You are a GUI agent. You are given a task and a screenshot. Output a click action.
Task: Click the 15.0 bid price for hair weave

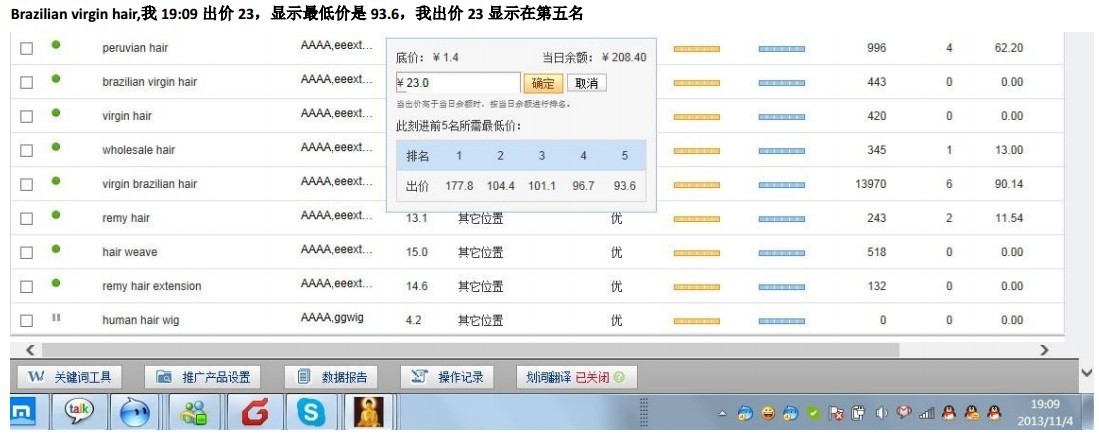tap(416, 253)
